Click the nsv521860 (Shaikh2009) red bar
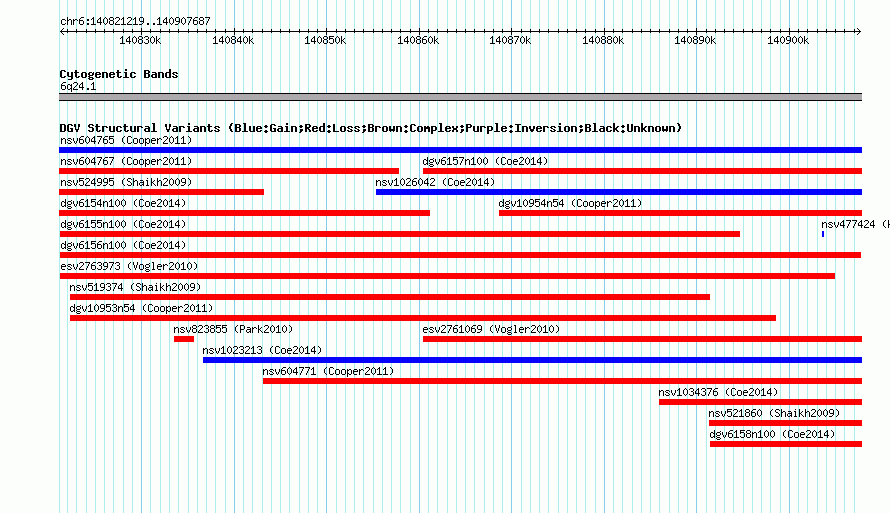The height and width of the screenshot is (513, 890). point(786,423)
